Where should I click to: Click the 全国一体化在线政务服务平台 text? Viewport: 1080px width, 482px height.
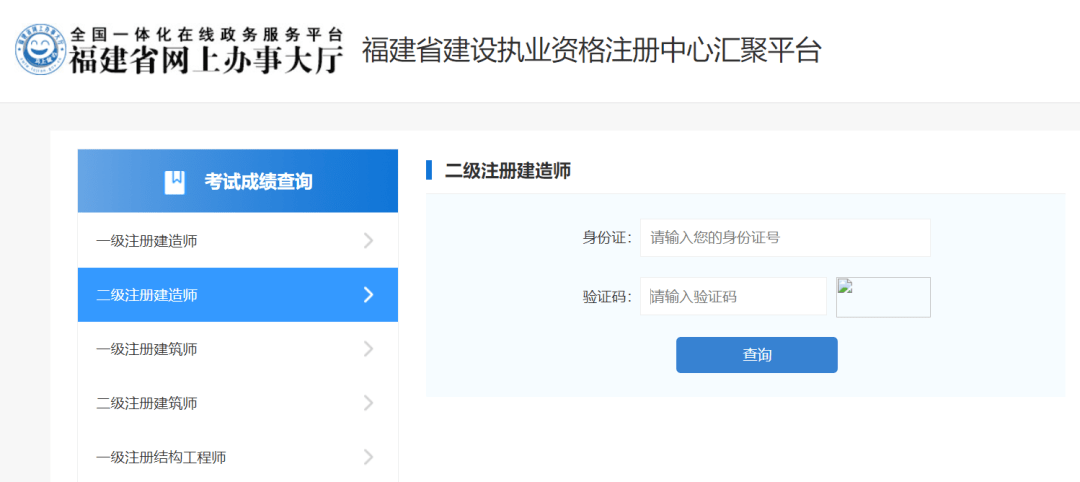pyautogui.click(x=207, y=34)
